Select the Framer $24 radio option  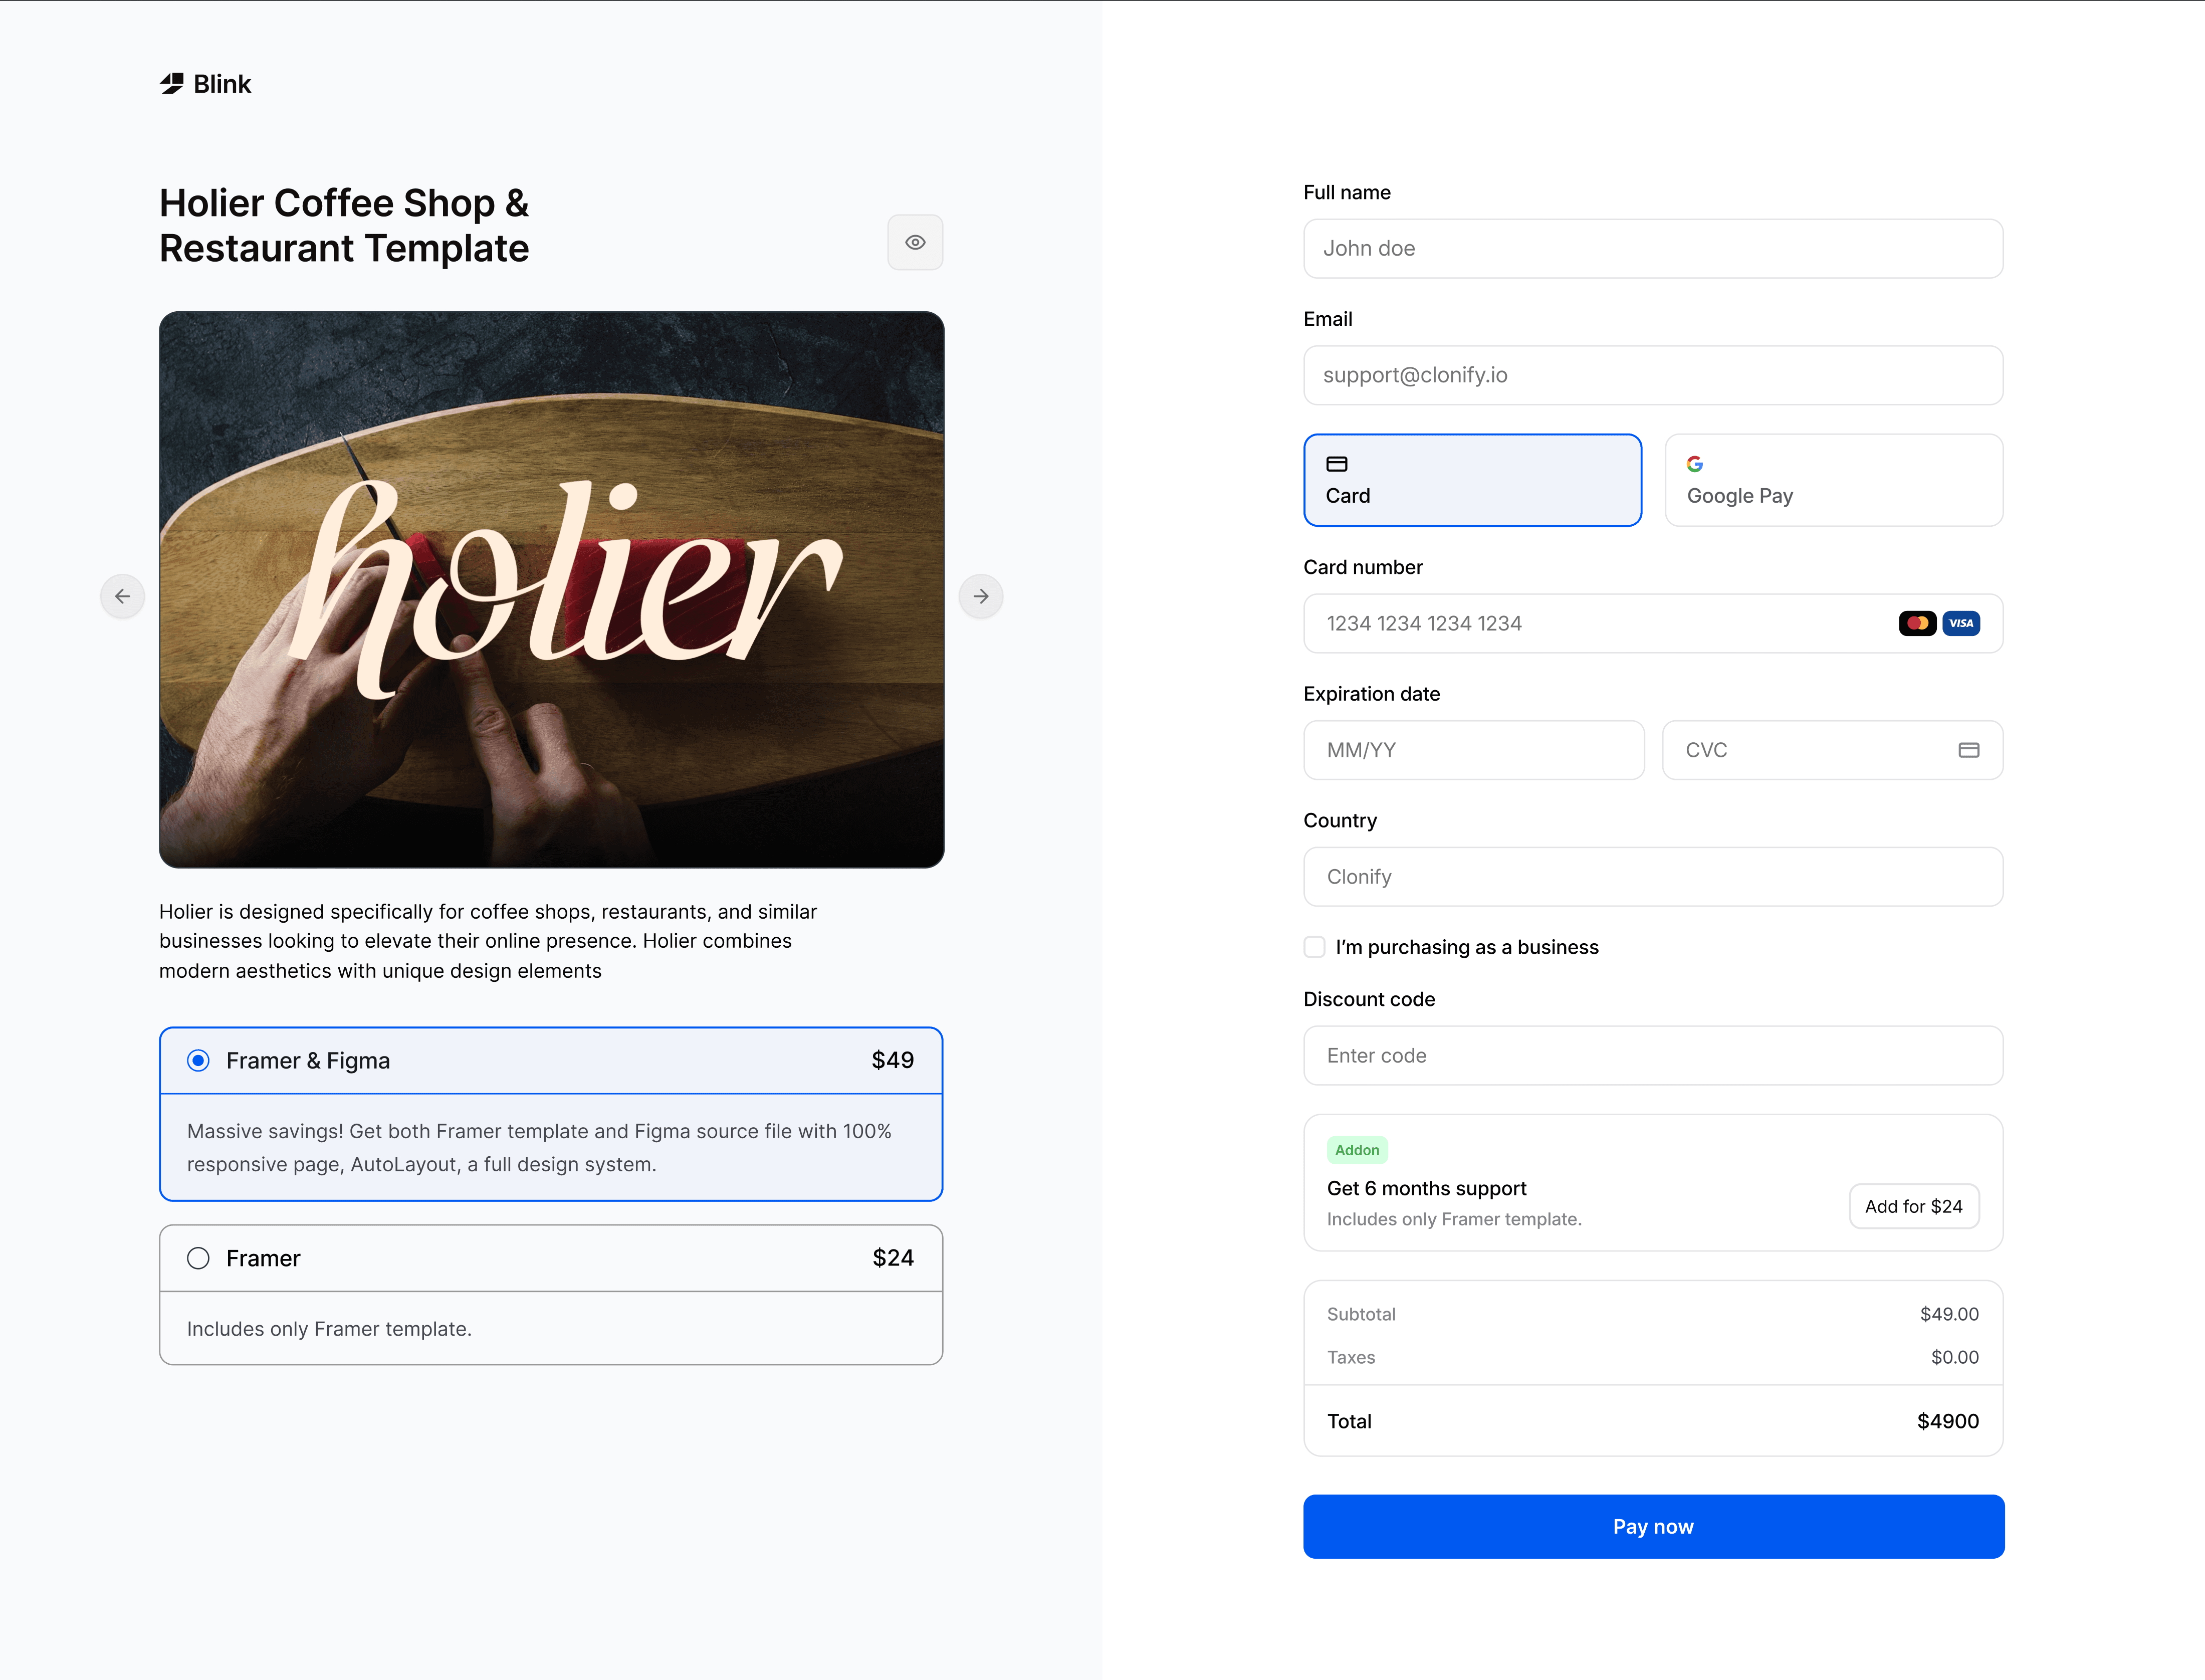198,1258
